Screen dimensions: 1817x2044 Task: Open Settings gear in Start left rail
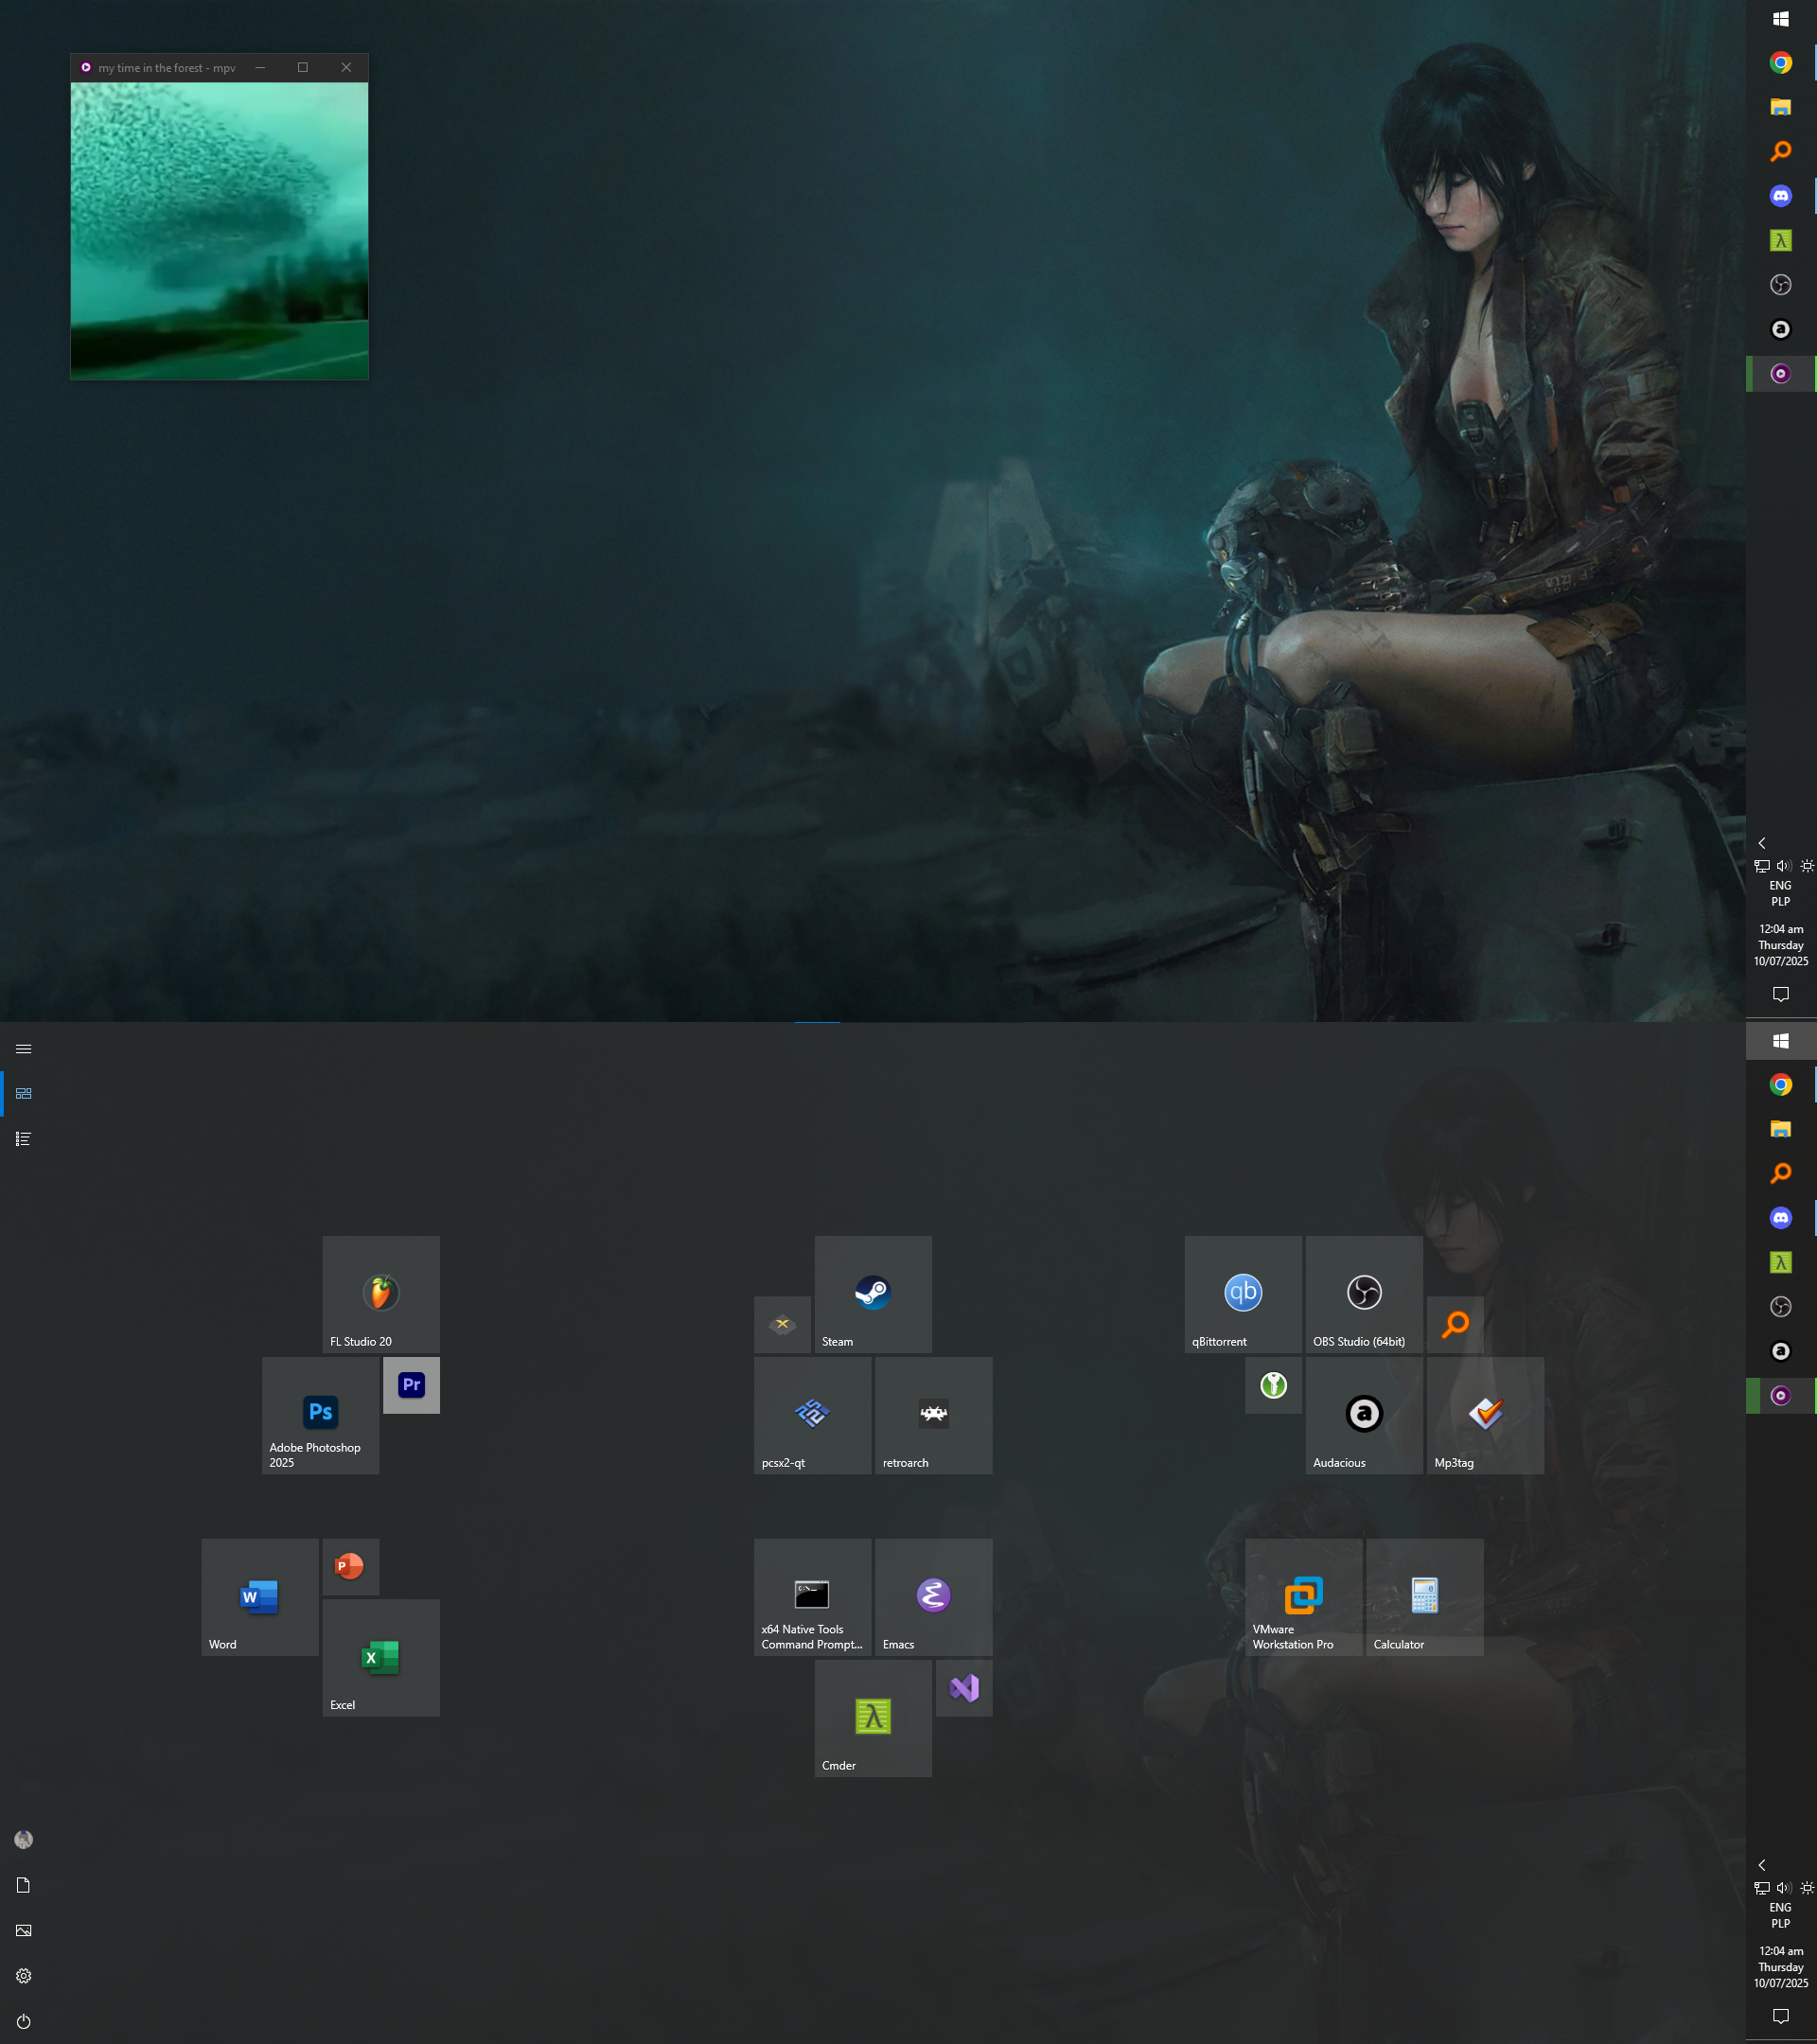coord(24,1976)
